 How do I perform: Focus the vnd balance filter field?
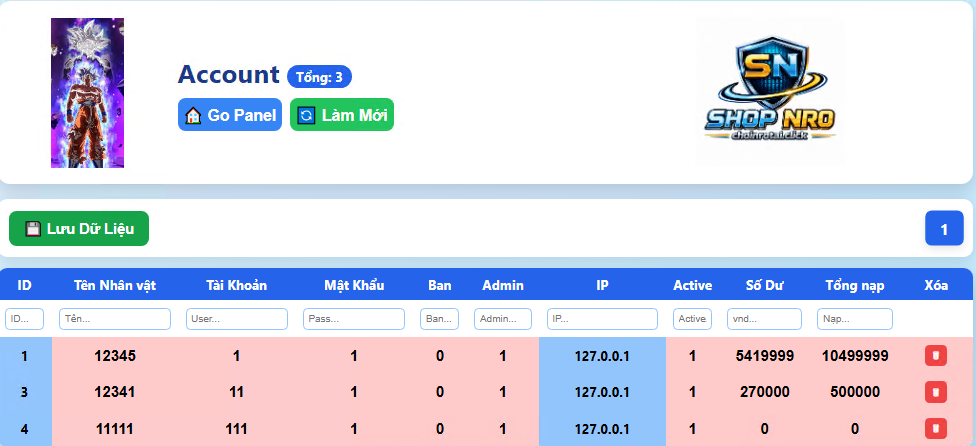pos(764,319)
